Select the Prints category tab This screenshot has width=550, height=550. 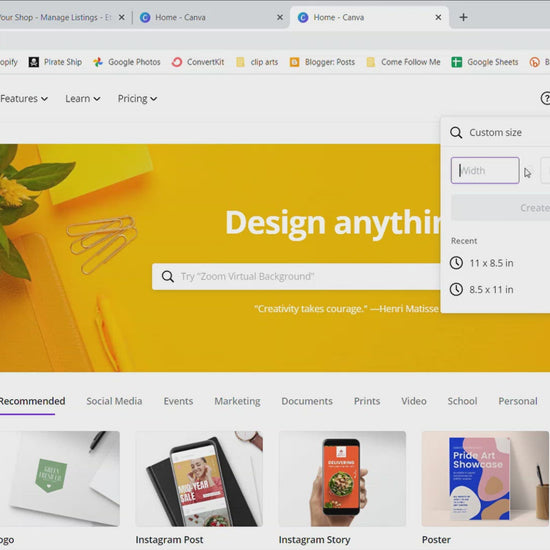click(367, 401)
